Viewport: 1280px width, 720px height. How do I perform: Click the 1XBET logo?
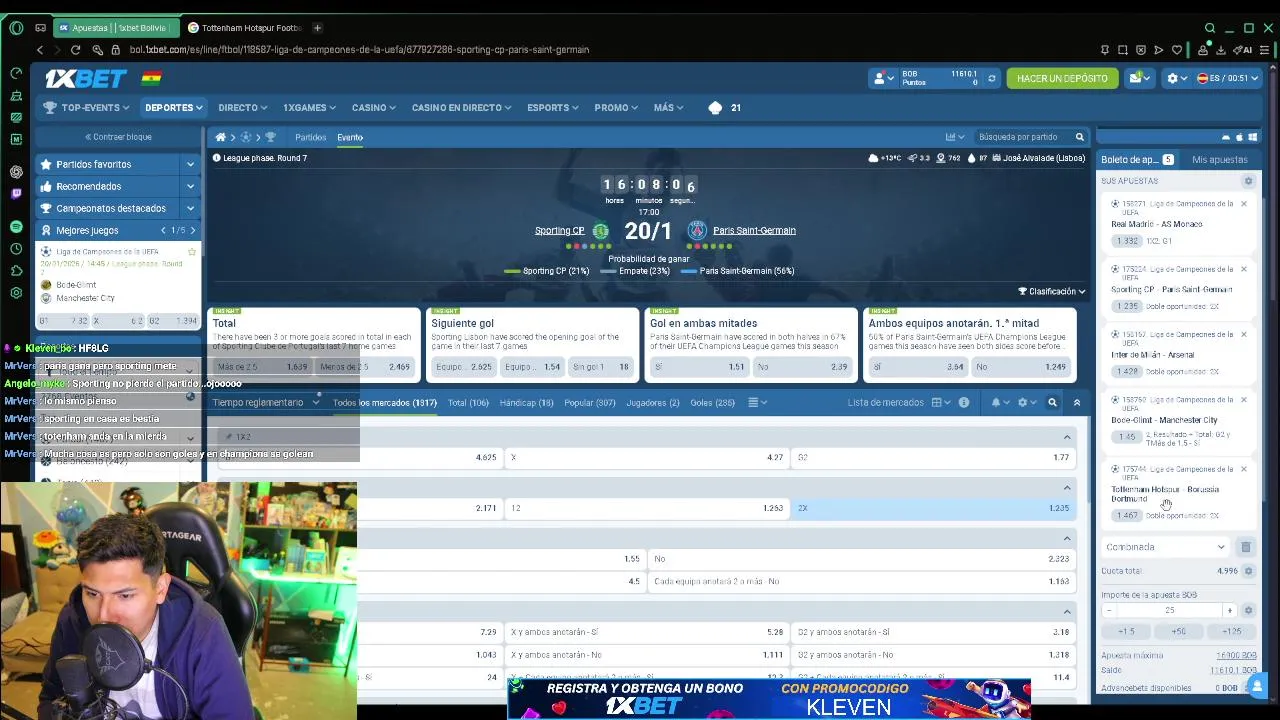pos(85,78)
